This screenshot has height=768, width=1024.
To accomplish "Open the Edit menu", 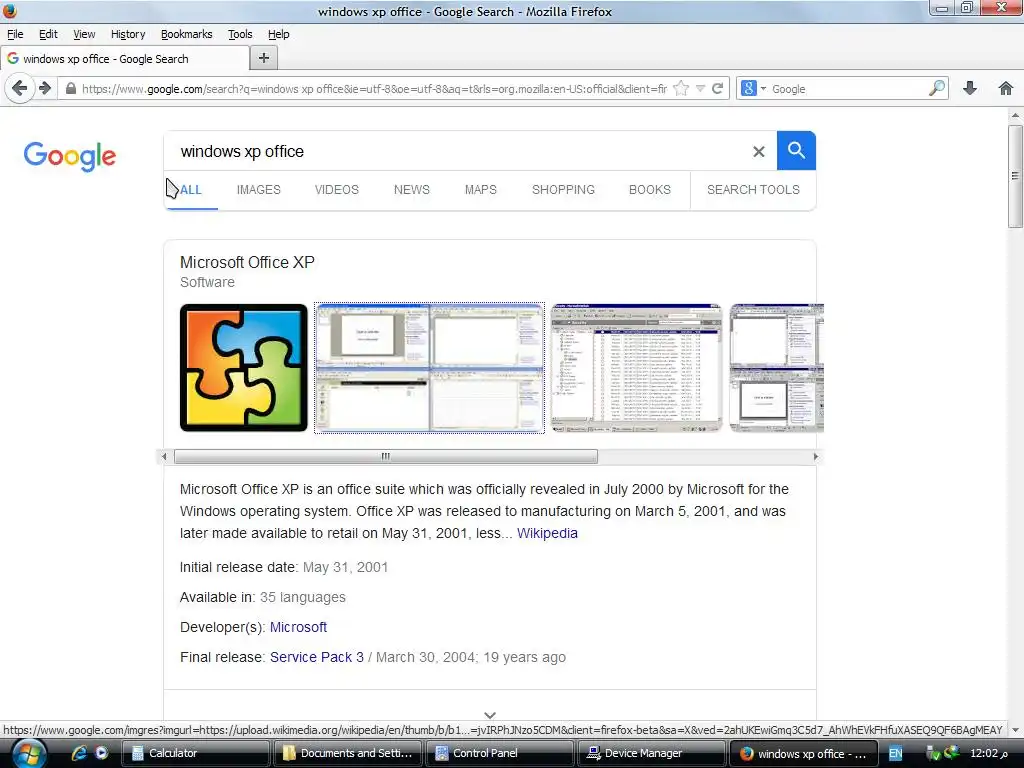I will [48, 34].
